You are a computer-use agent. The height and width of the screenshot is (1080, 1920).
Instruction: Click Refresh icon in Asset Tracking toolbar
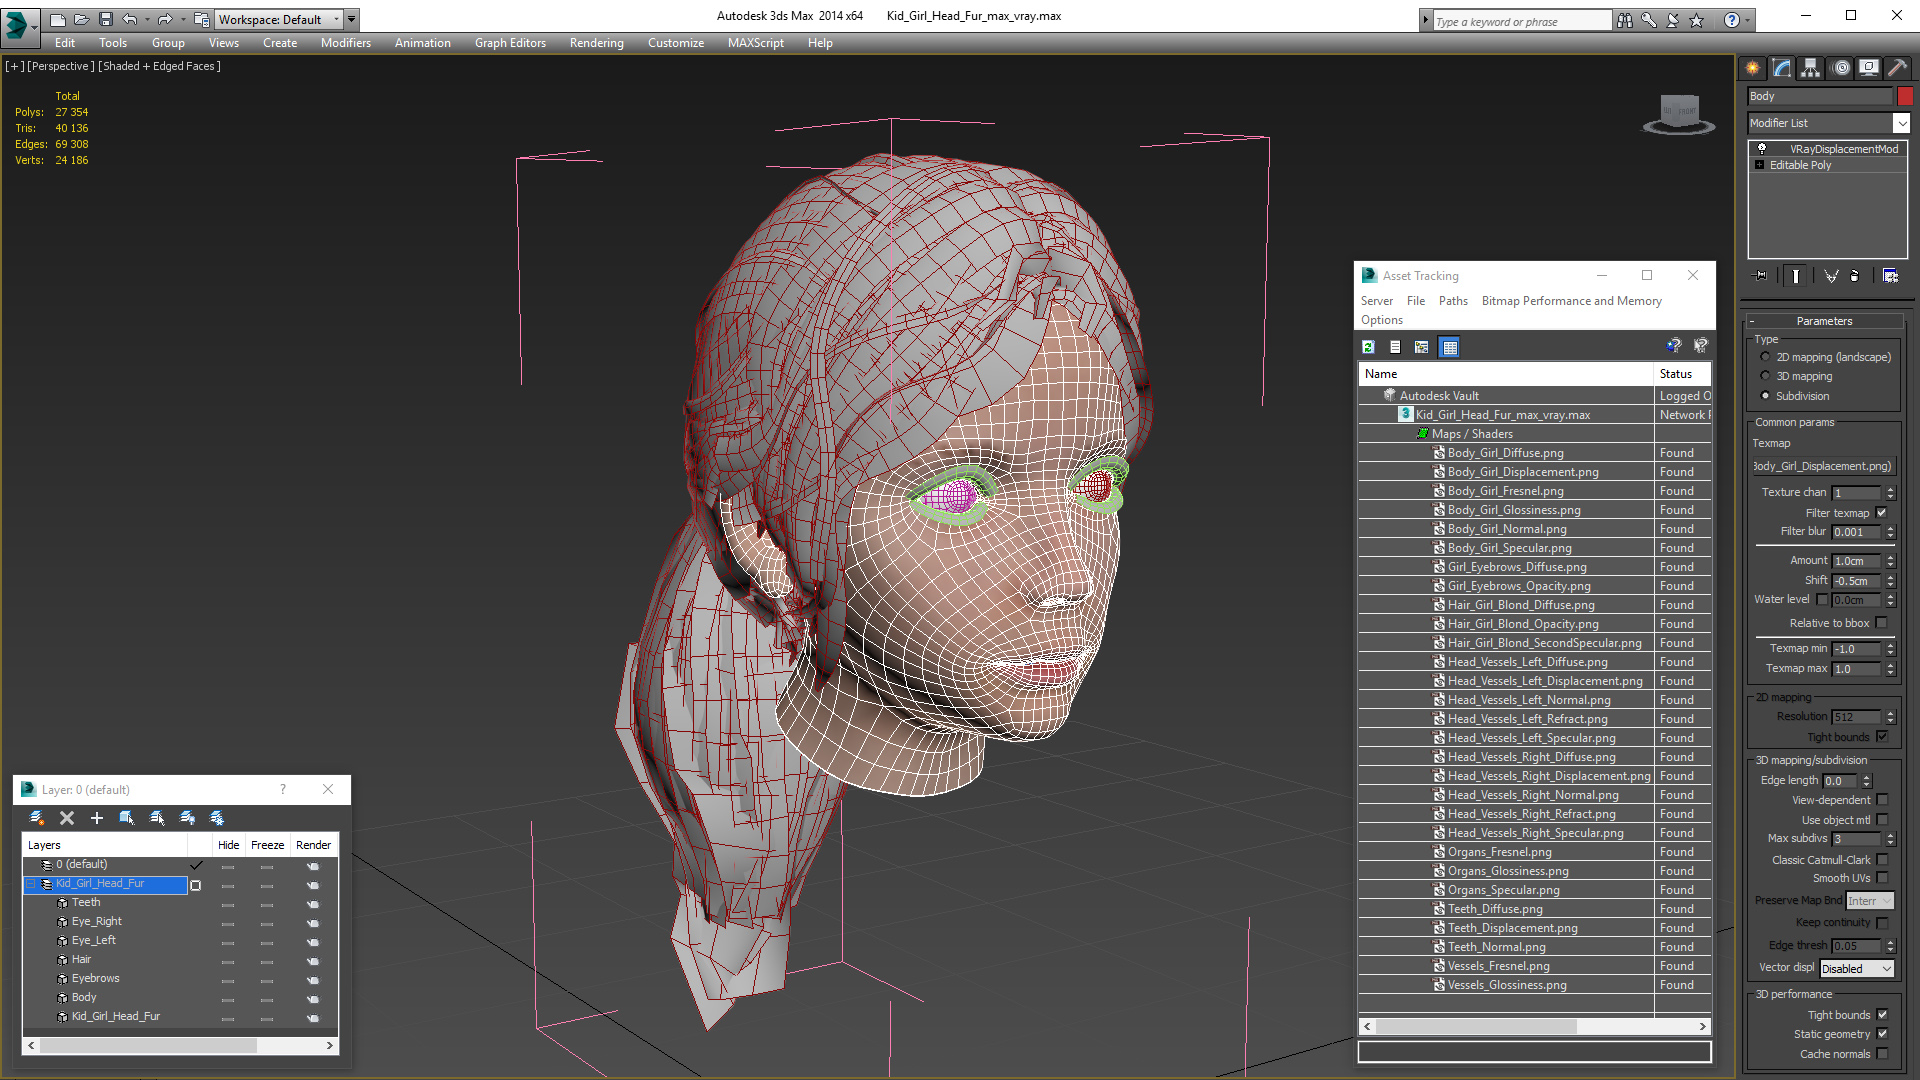point(1368,347)
